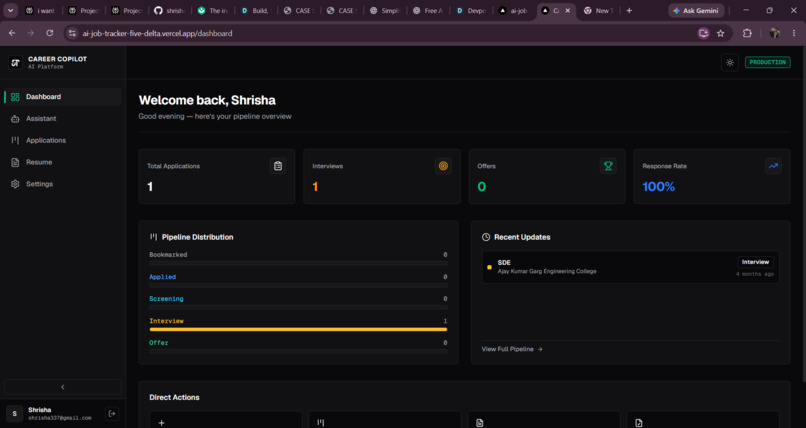The width and height of the screenshot is (806, 428).
Task: Reload the page with the refresh icon
Action: [x=49, y=33]
